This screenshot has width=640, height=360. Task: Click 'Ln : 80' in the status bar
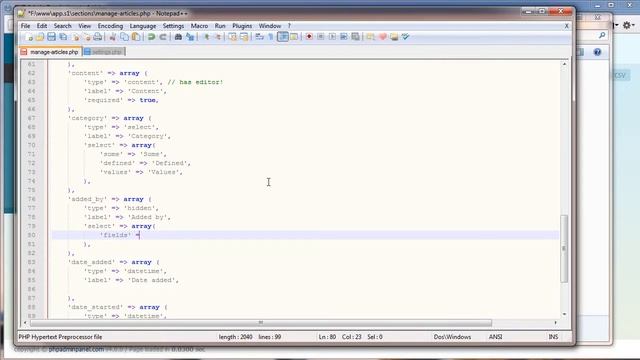(x=327, y=337)
